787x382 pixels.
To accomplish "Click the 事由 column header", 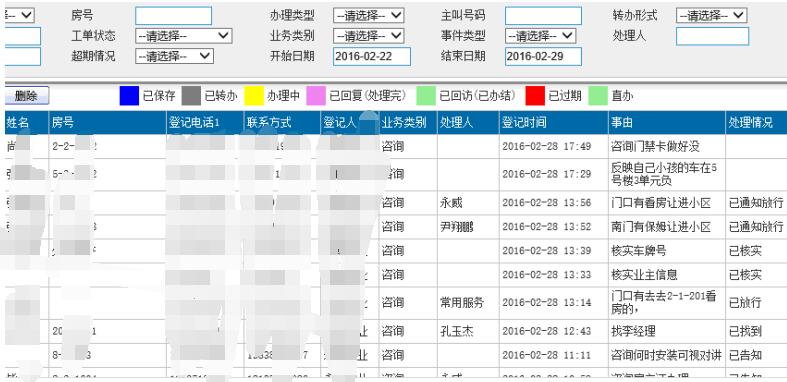I will (667, 122).
